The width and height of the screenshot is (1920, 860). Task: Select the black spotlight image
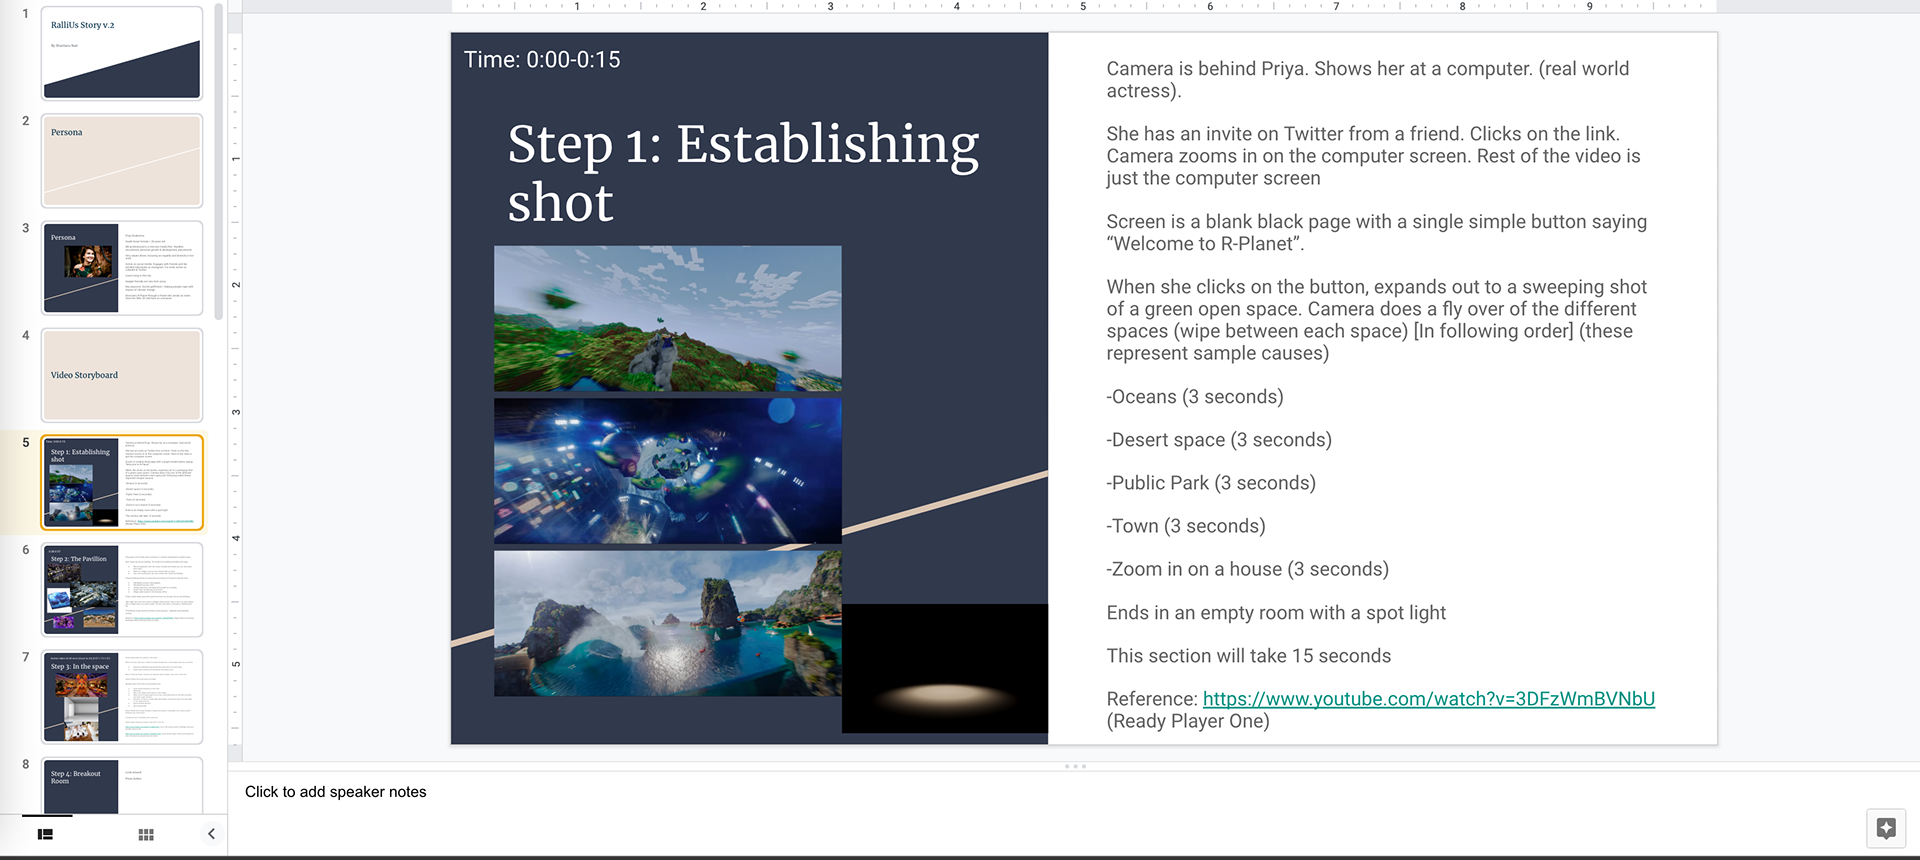coord(945,668)
